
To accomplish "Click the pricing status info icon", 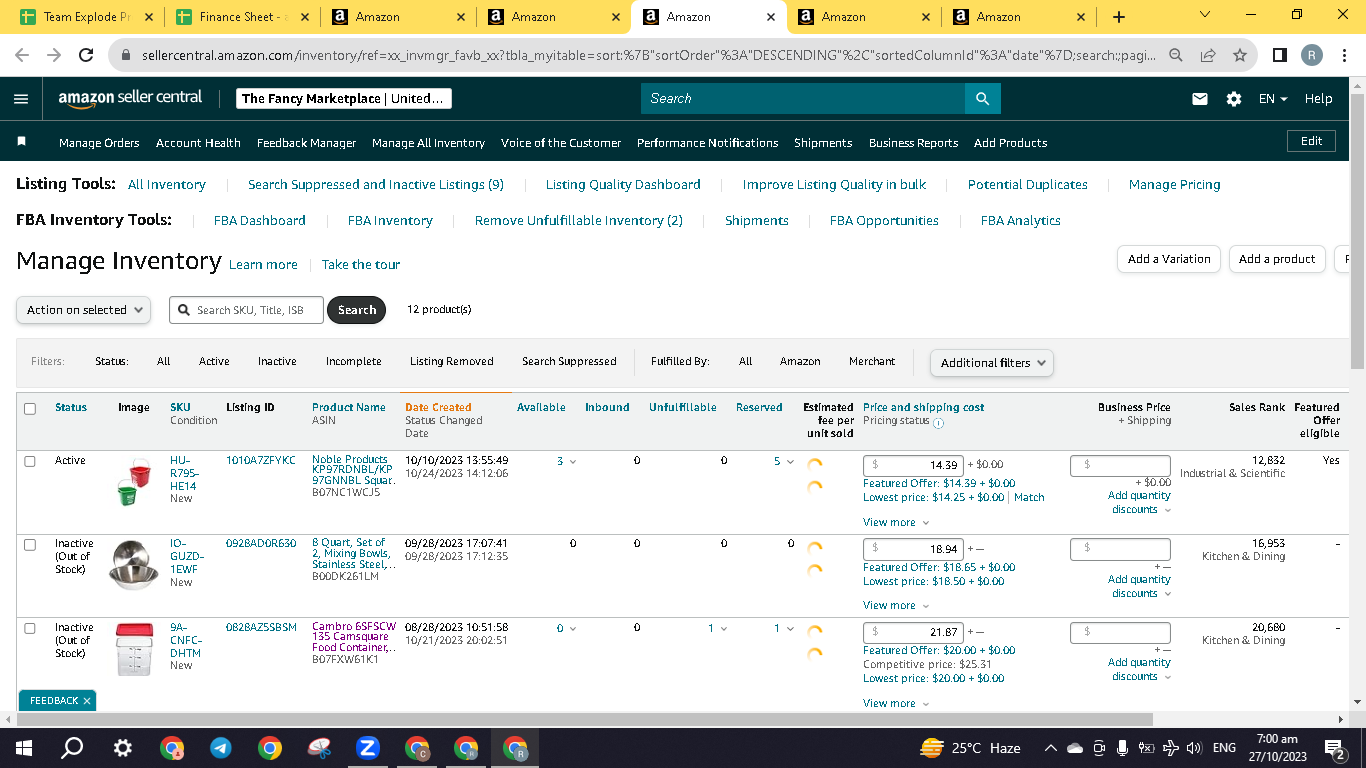I will coord(938,422).
